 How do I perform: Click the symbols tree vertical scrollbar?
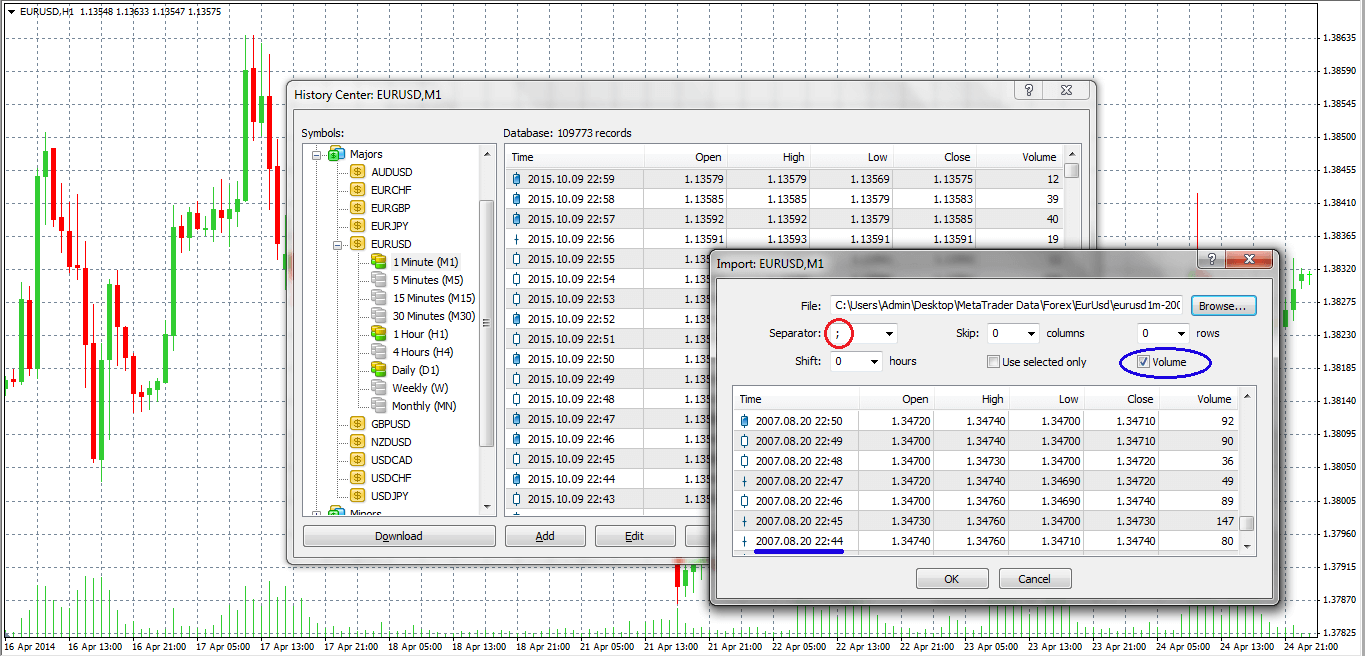coord(487,325)
